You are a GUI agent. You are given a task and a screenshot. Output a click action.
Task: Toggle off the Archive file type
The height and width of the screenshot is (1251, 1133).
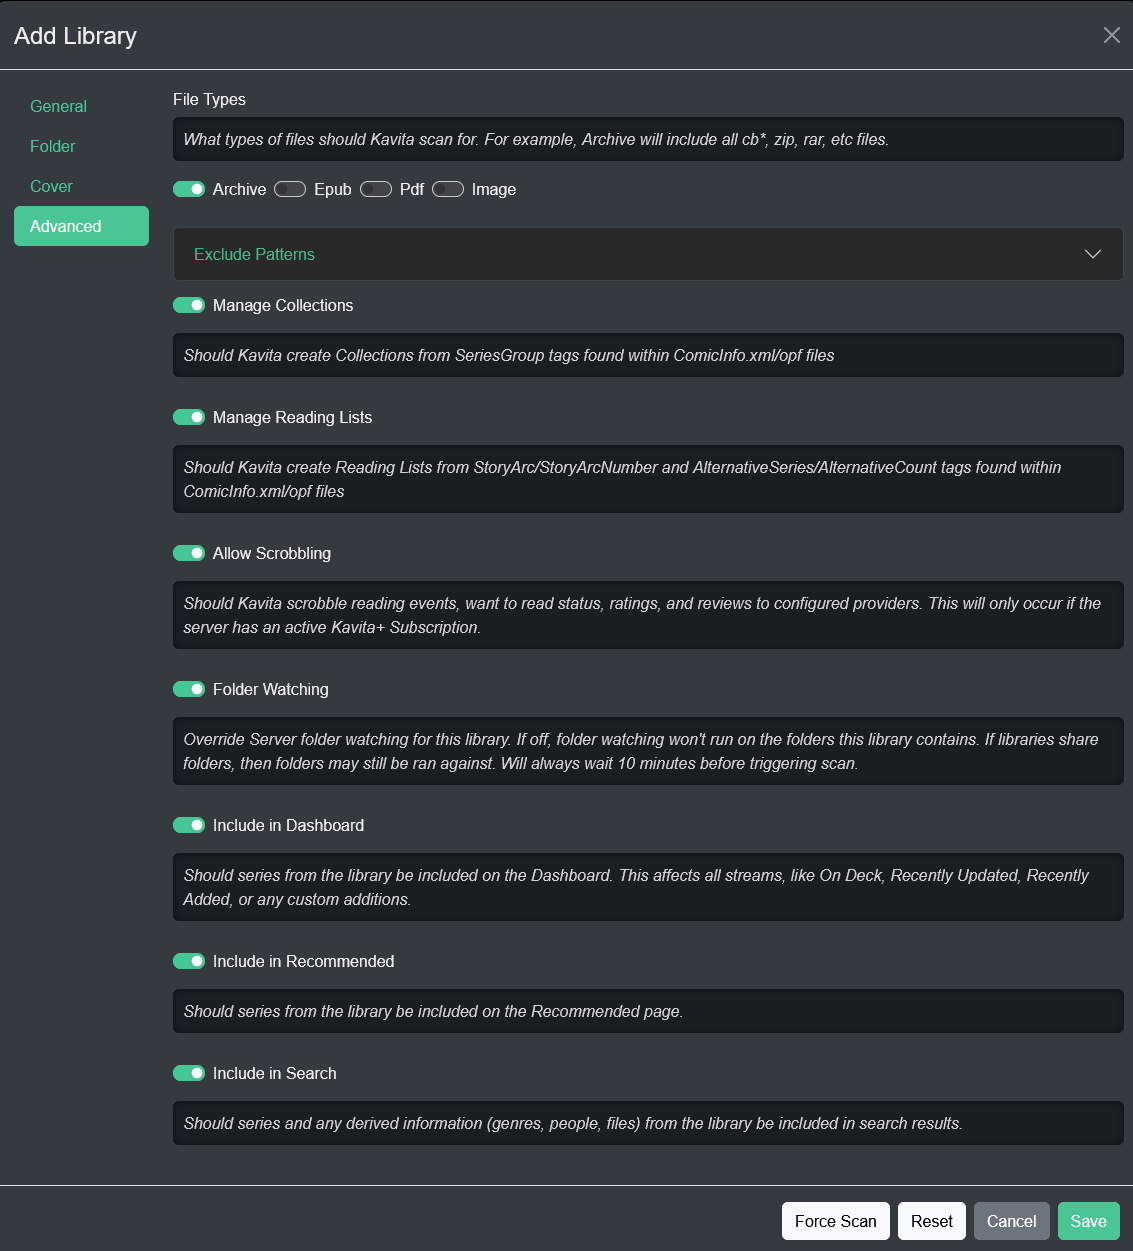coord(189,190)
